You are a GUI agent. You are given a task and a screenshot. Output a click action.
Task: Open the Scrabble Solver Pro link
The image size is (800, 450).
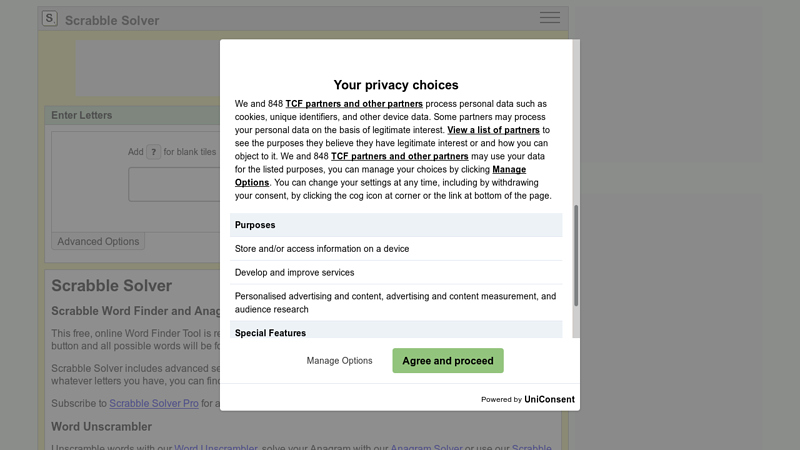tap(154, 403)
